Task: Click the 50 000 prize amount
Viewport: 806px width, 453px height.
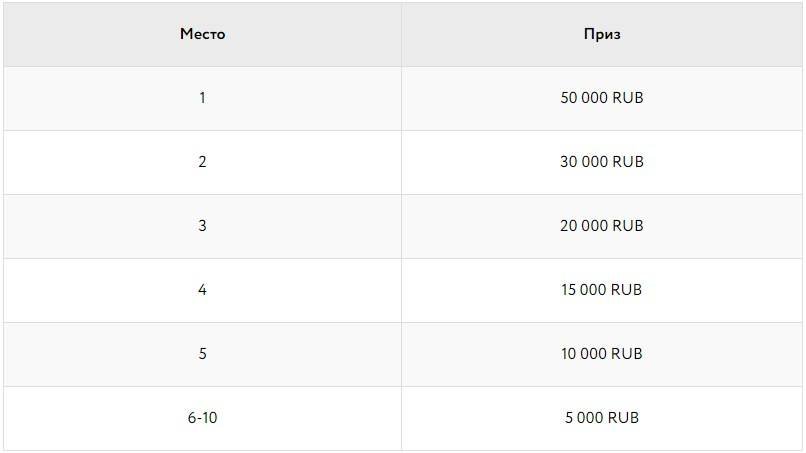Action: pyautogui.click(x=584, y=98)
